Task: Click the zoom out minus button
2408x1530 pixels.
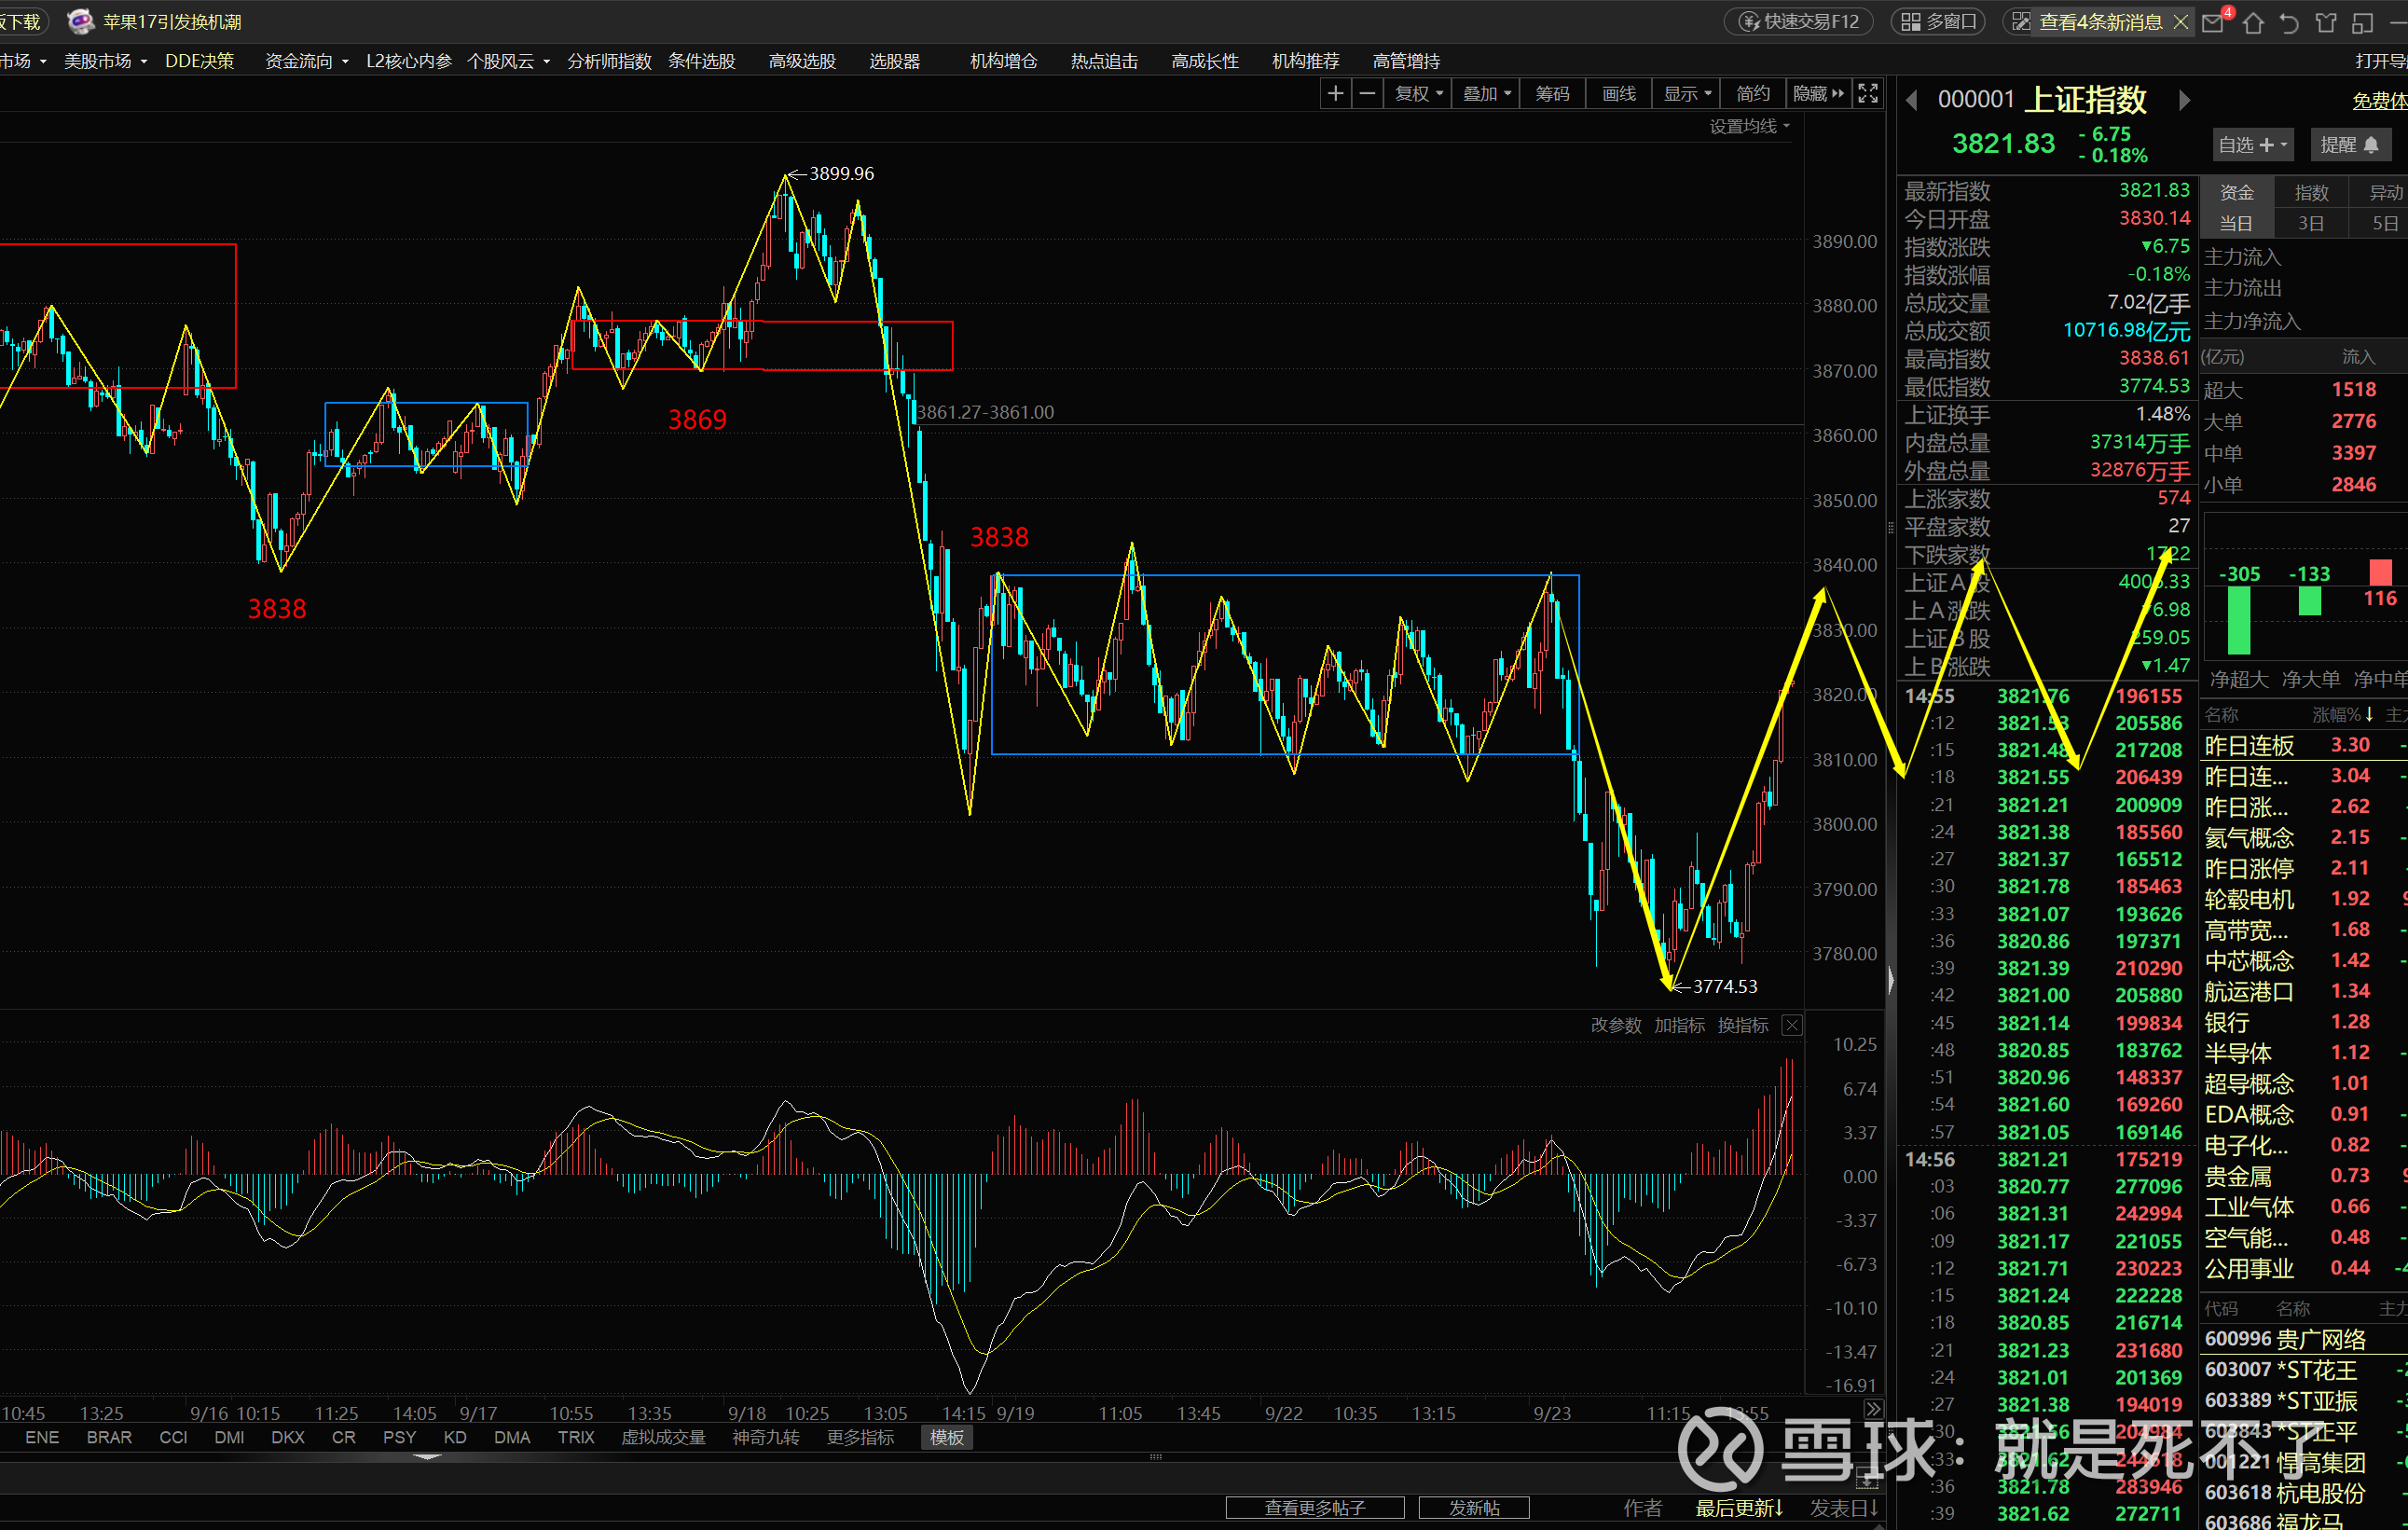Action: (1367, 93)
